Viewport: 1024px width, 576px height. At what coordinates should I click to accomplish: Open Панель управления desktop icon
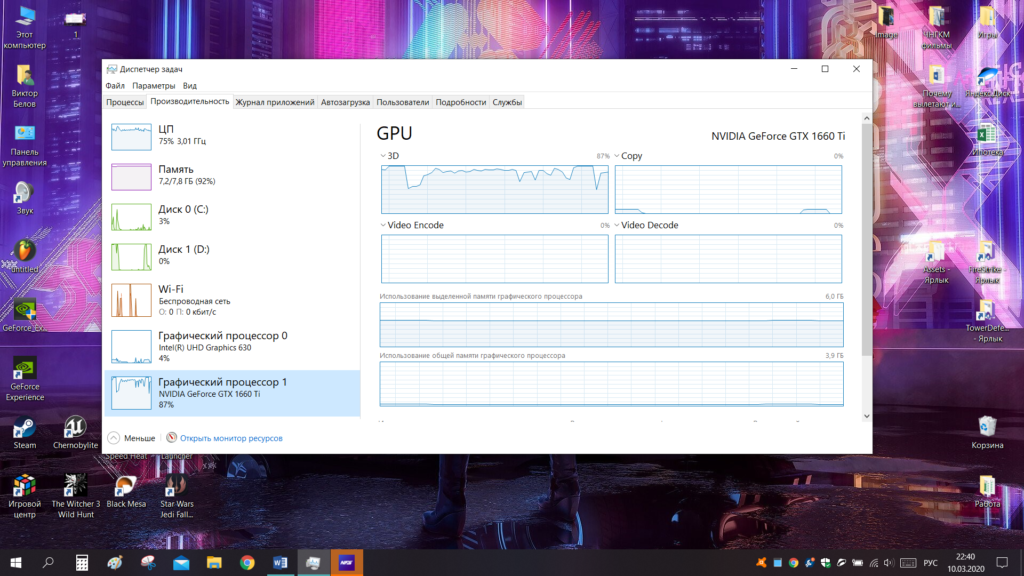tap(25, 146)
